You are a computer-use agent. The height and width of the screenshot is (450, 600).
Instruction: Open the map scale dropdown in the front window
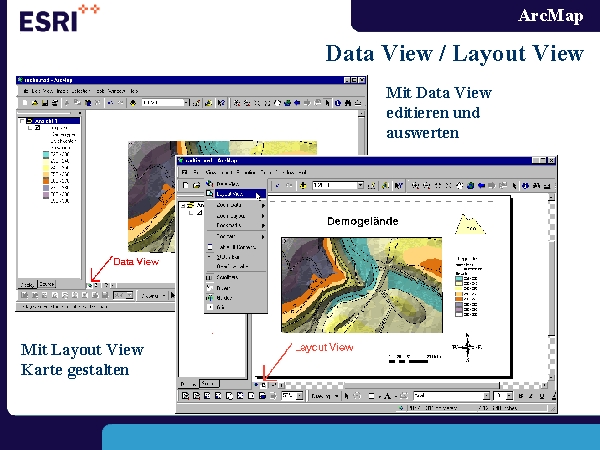pos(358,185)
